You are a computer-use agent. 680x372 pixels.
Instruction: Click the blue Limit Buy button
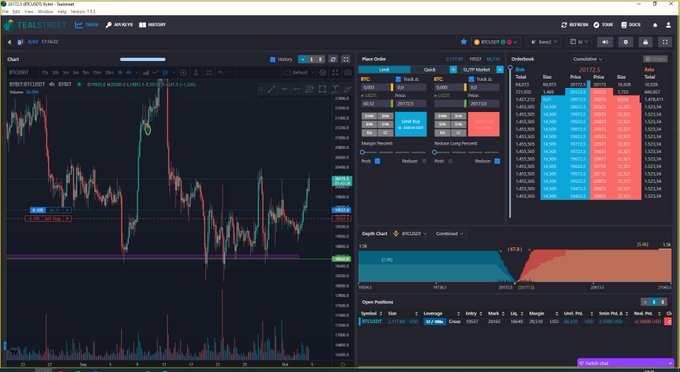(411, 124)
